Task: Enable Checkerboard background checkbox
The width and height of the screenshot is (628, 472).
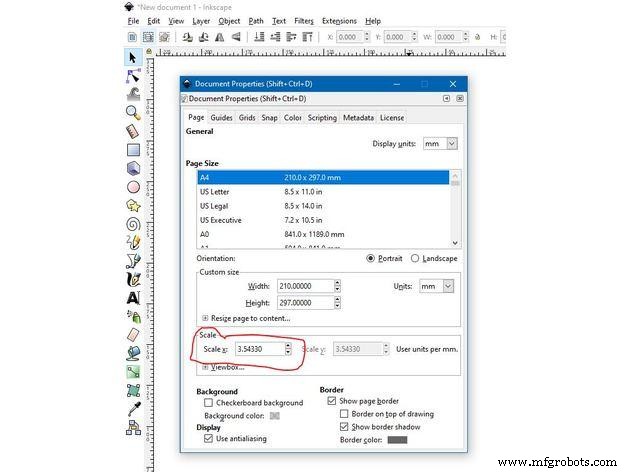Action: click(208, 403)
